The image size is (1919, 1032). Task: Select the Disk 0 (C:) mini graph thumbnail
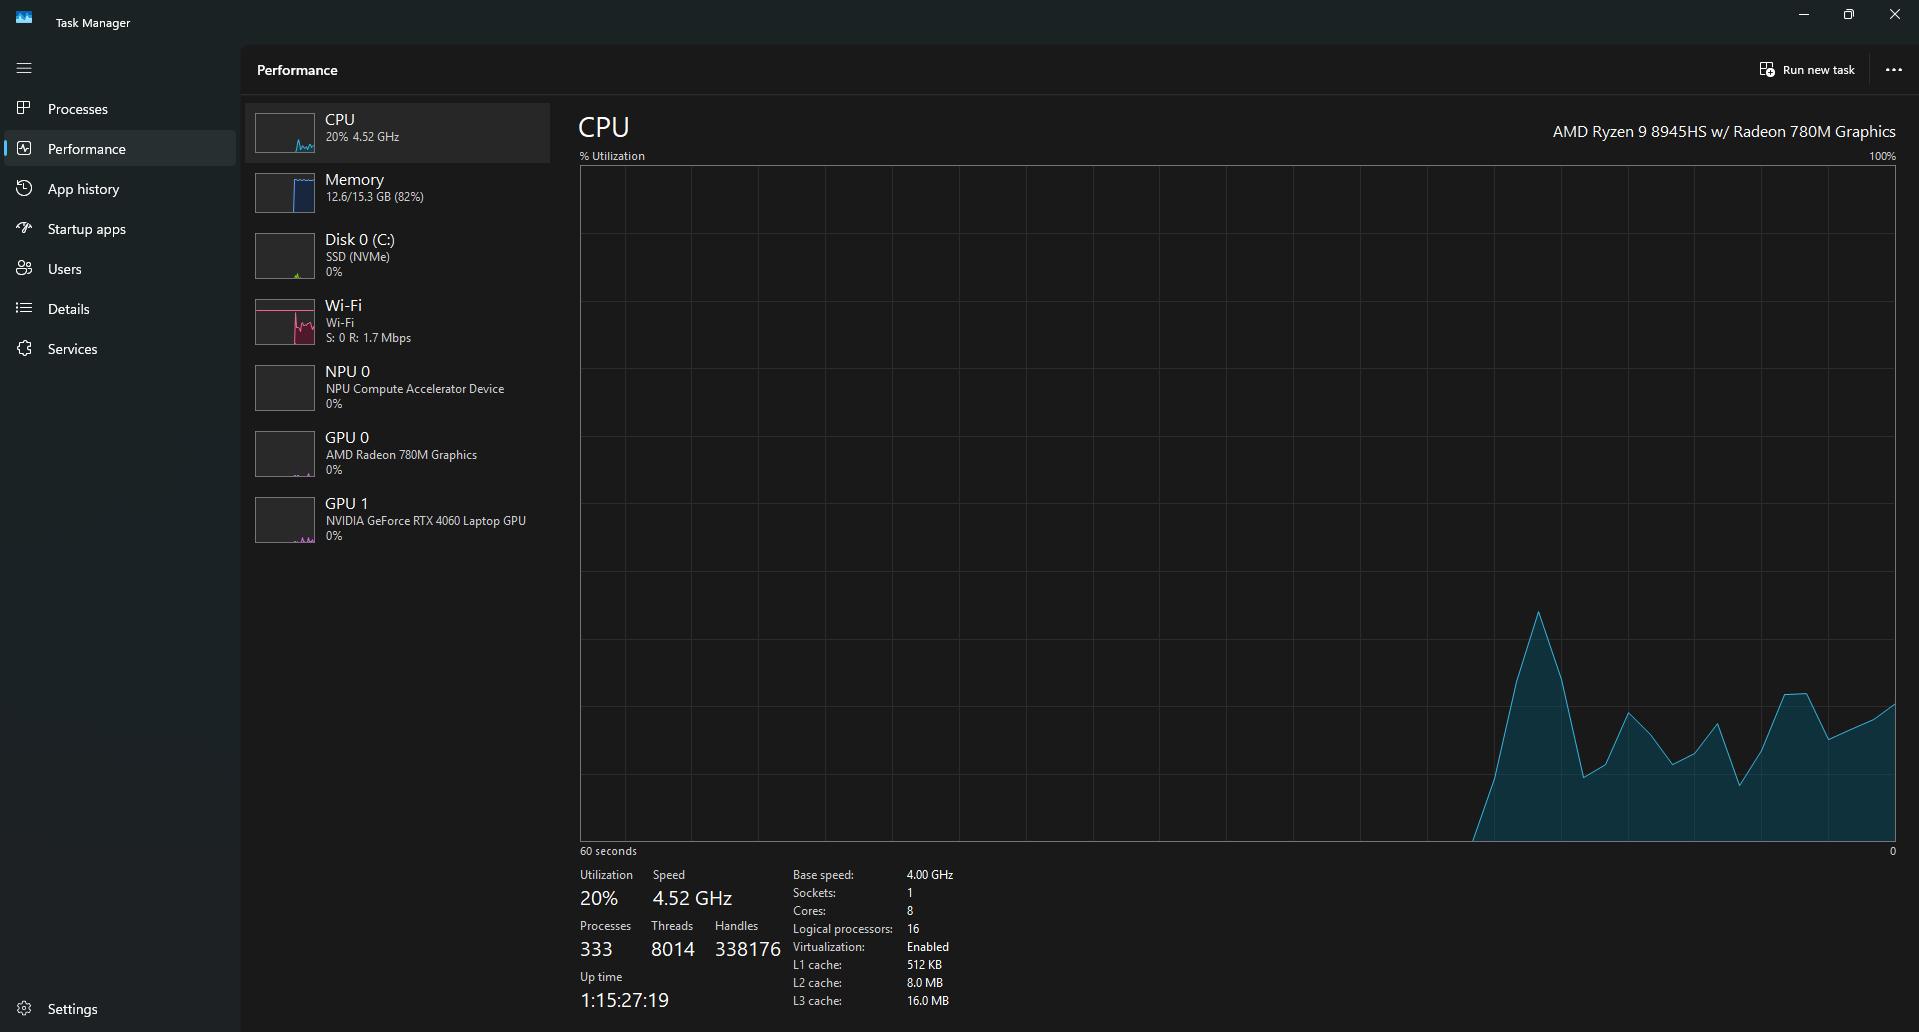[x=285, y=256]
